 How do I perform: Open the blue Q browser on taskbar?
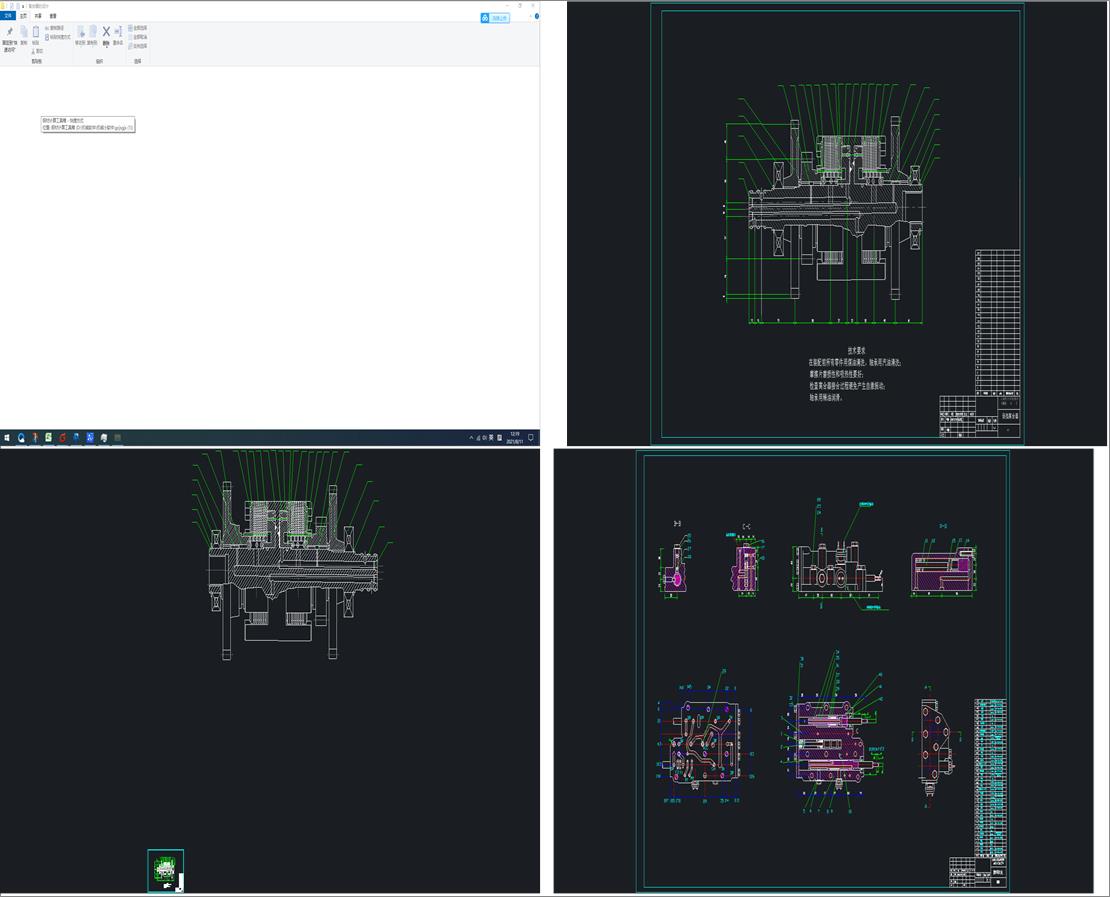(21, 438)
